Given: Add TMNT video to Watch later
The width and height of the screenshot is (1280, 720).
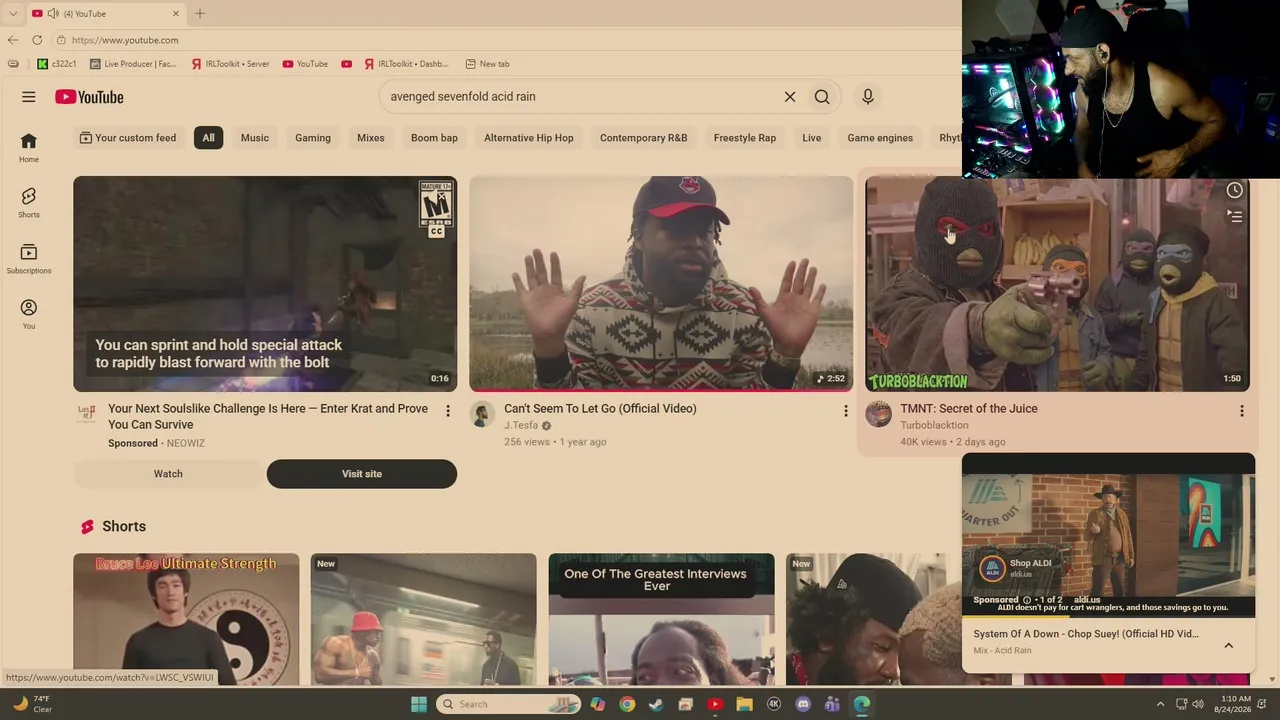Looking at the screenshot, I should (x=1235, y=191).
